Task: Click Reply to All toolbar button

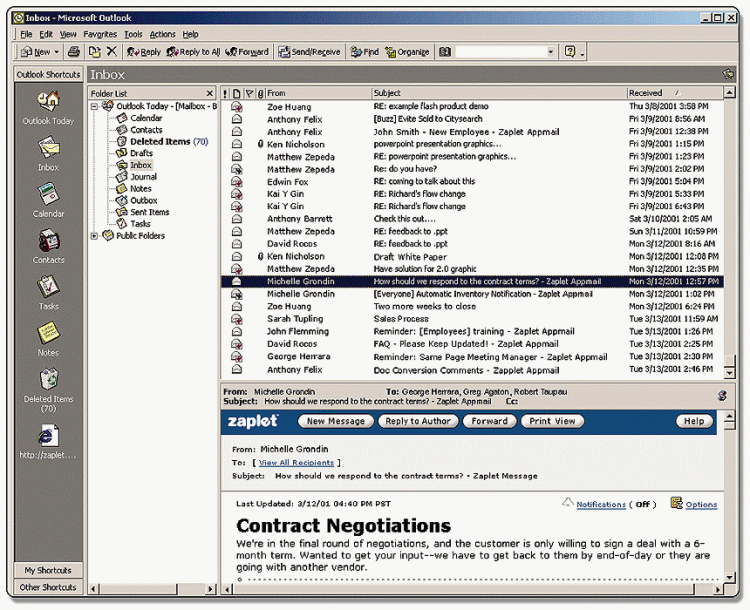Action: [x=193, y=52]
